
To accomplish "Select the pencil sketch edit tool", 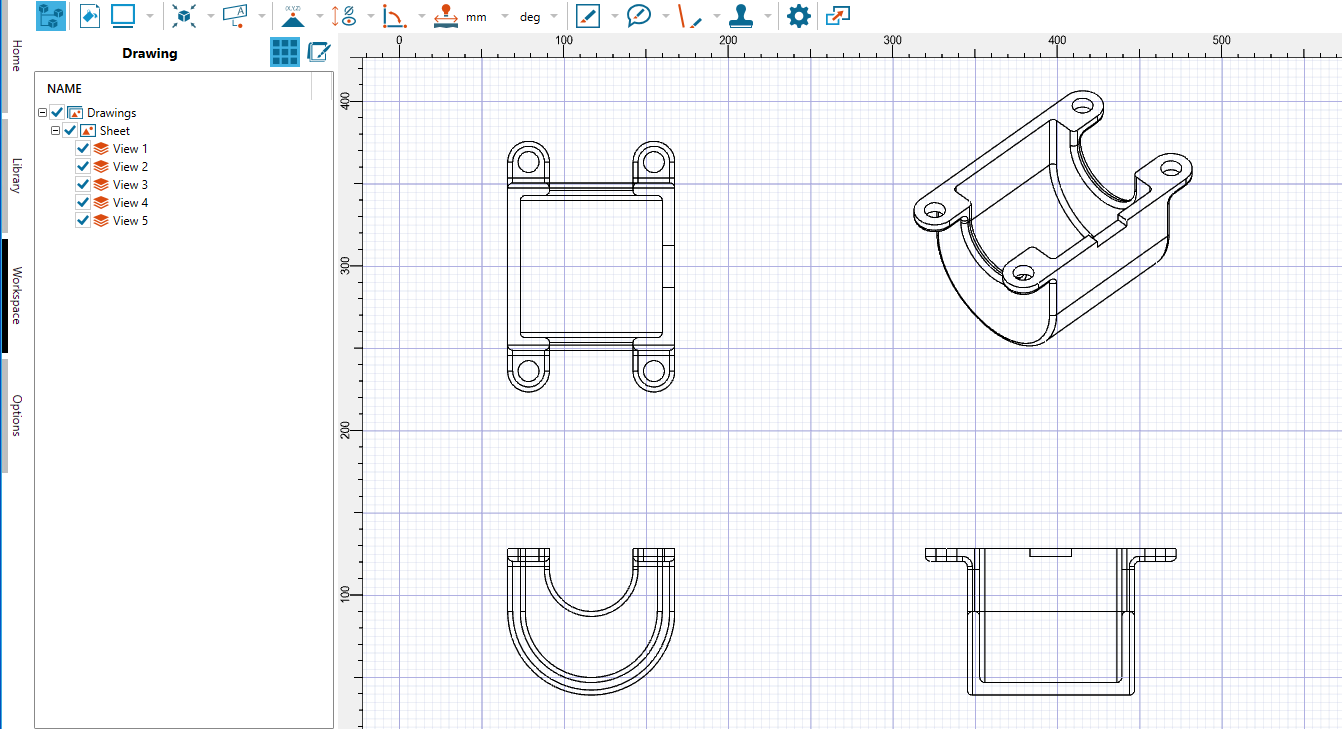I will point(588,16).
